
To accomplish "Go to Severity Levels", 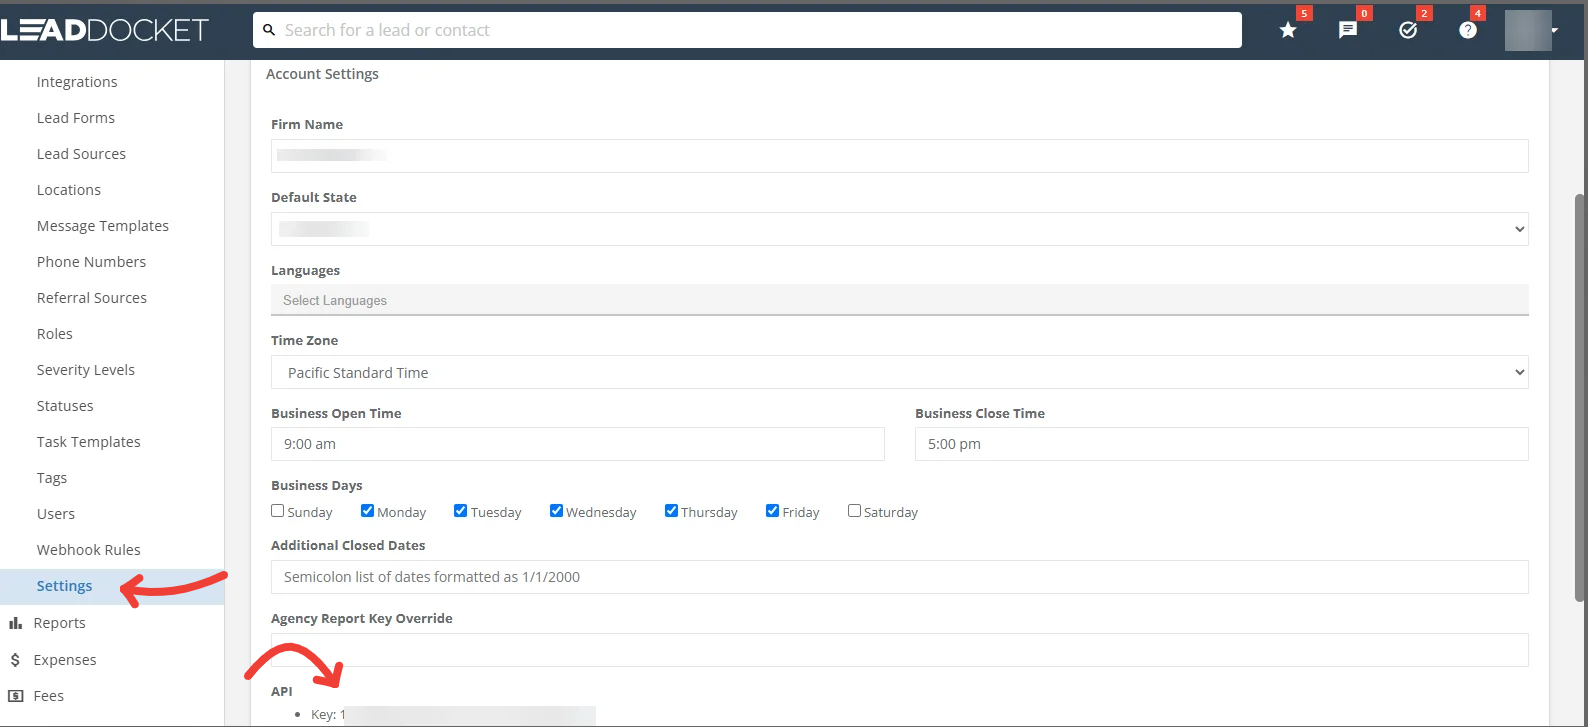I will (86, 370).
